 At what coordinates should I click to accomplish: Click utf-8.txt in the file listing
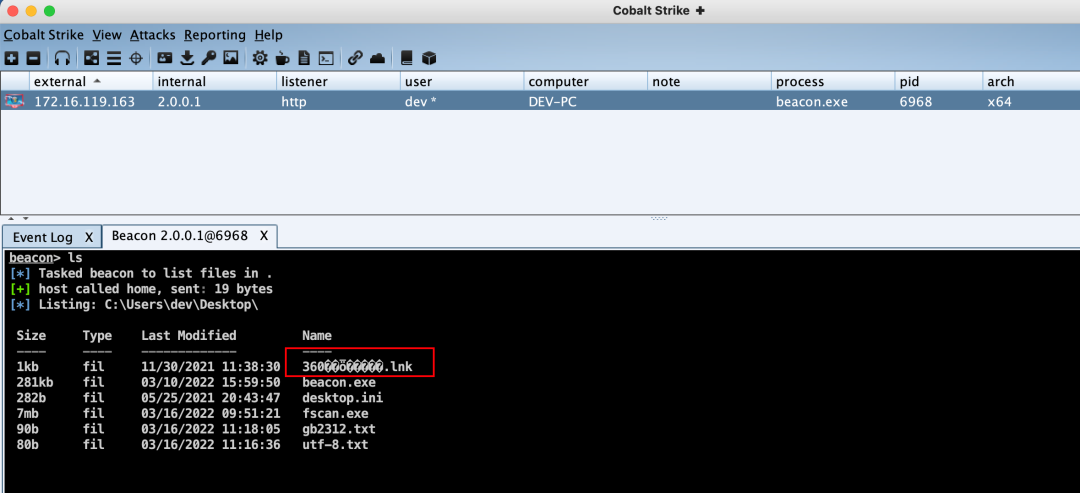coord(335,445)
